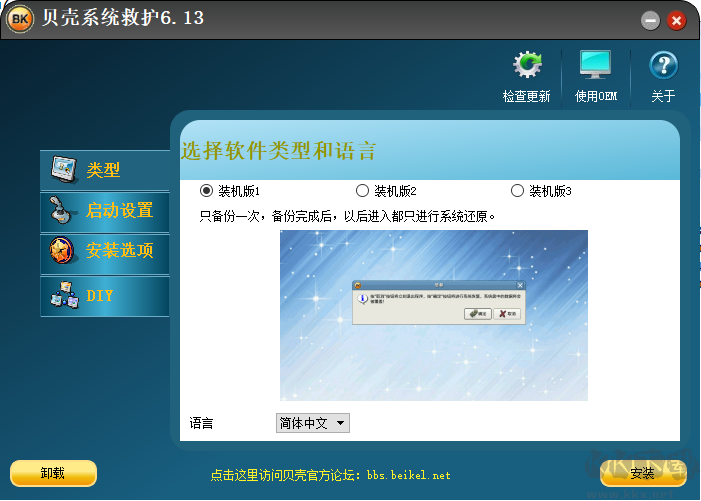Click the 使用OEM label

pos(595,96)
